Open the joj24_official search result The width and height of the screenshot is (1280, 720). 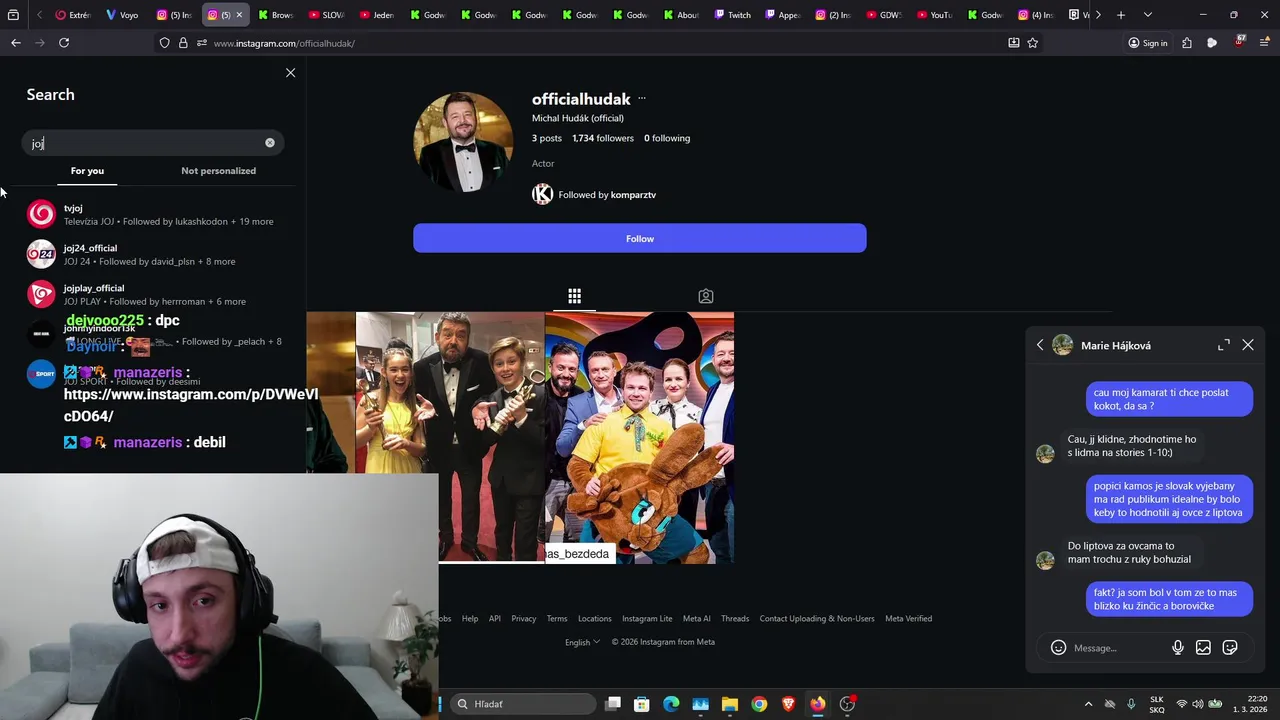(x=152, y=254)
